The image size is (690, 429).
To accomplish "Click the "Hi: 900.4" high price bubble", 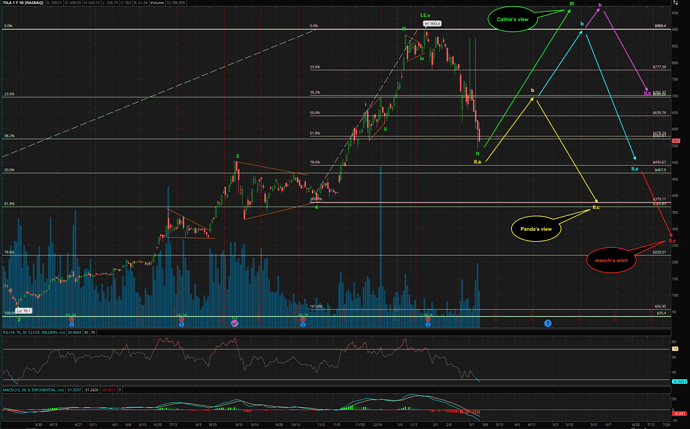I will [x=434, y=22].
